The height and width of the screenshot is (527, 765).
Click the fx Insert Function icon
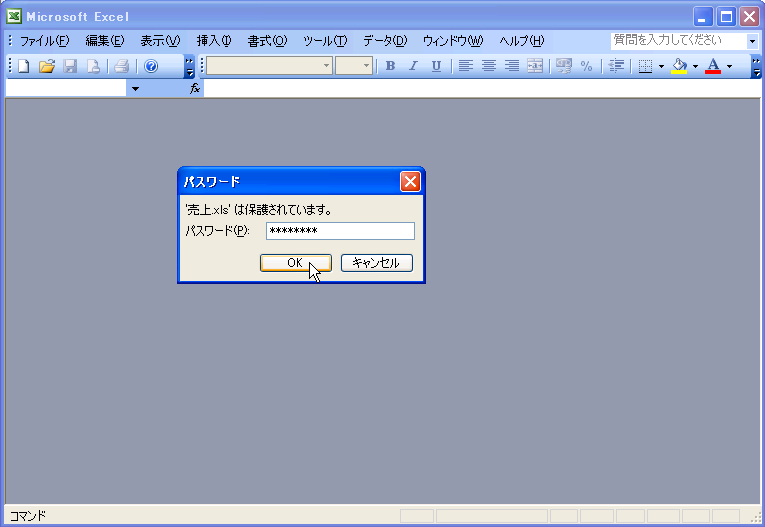195,88
